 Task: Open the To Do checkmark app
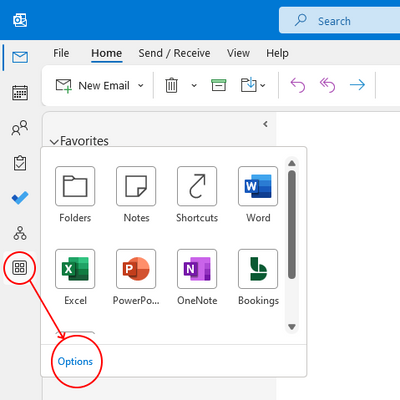coord(20,198)
